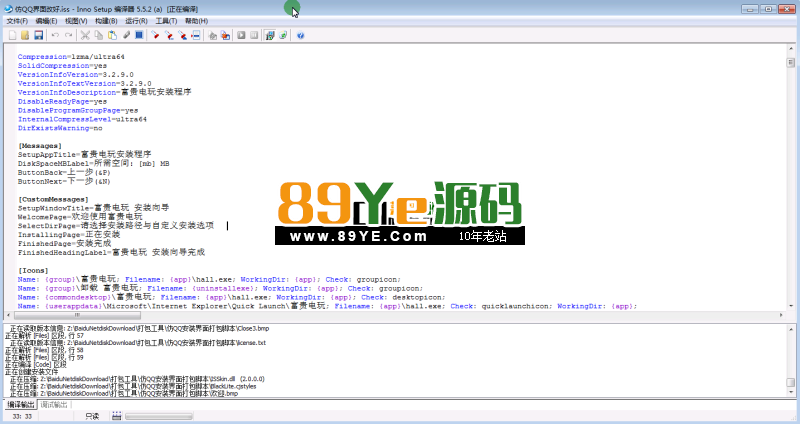Click the ButtonBack line

click(x=64, y=172)
